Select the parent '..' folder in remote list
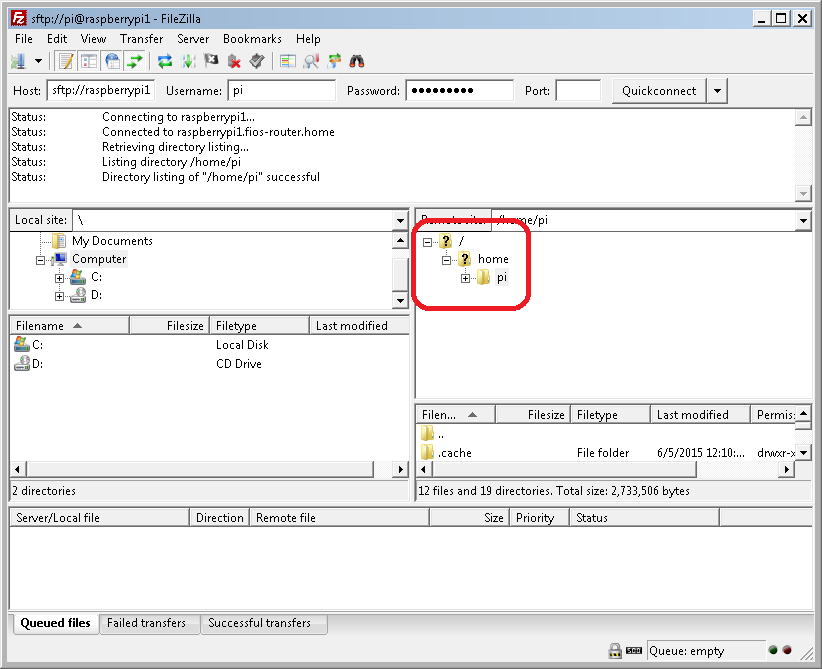This screenshot has width=822, height=669. 607,434
